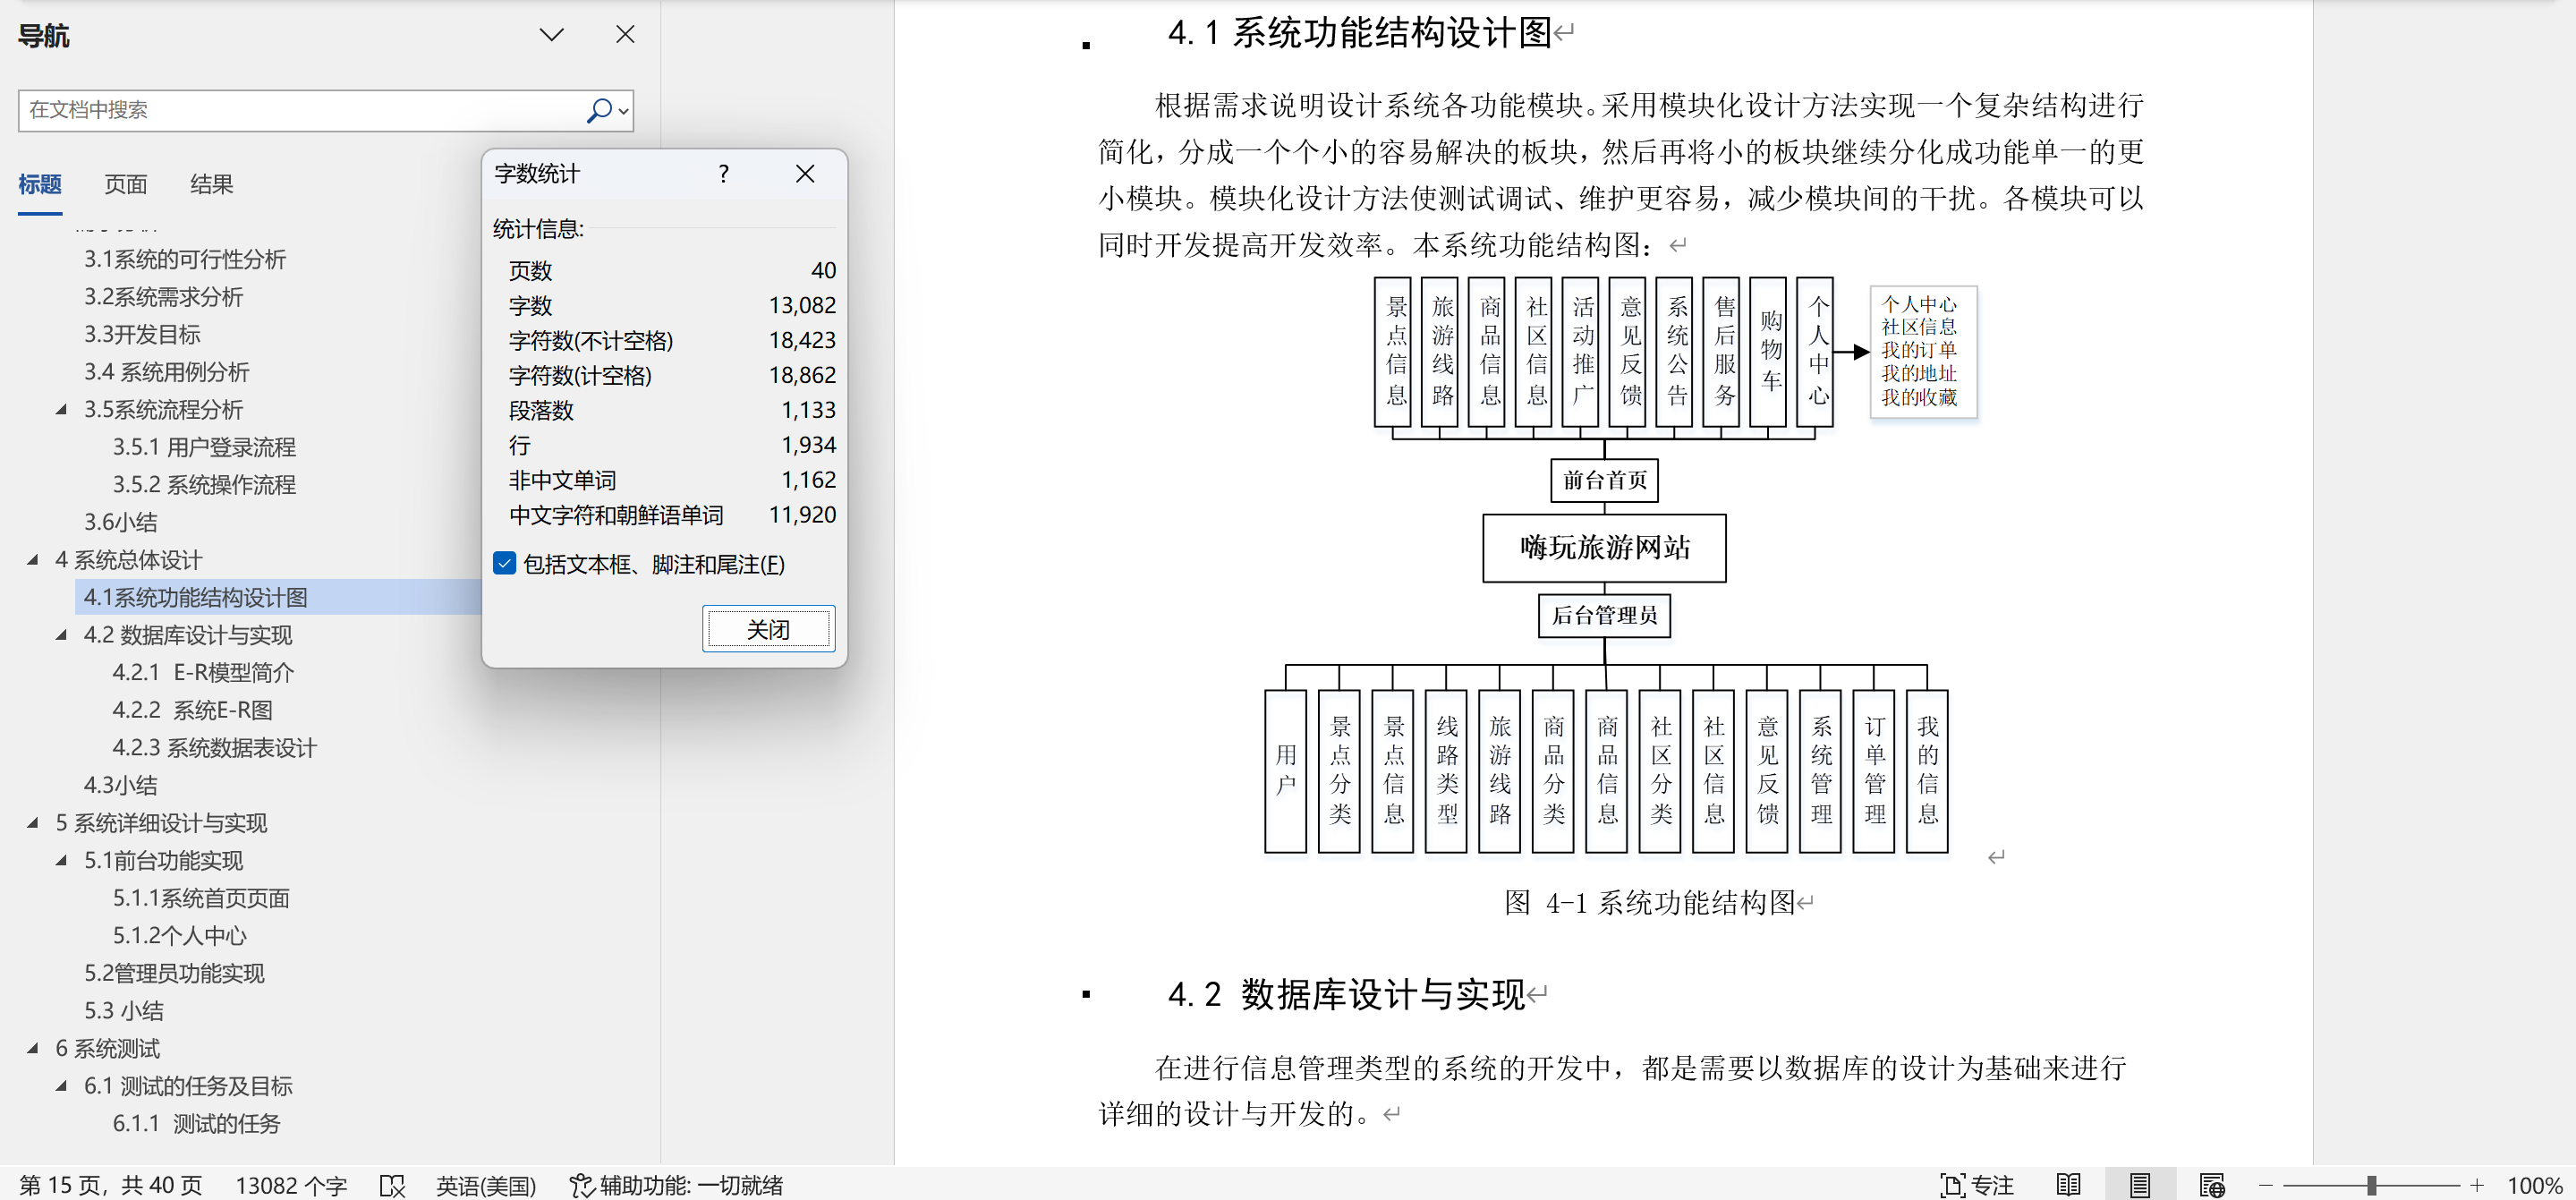Collapse the 4 系统总体设计 heading
The height and width of the screenshot is (1200, 2576).
point(32,559)
